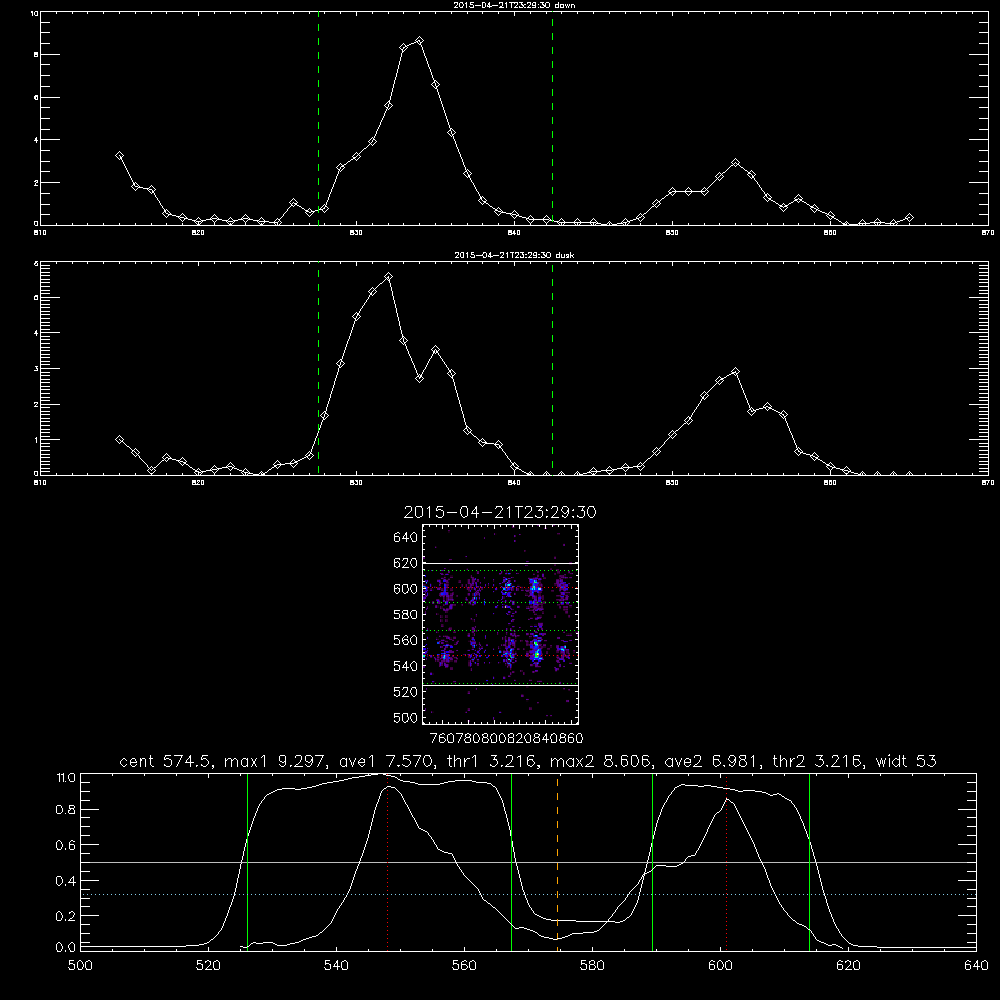Viewport: 1000px width, 1000px height.
Task: Select the 'thr2 3.216' value
Action: (818, 761)
